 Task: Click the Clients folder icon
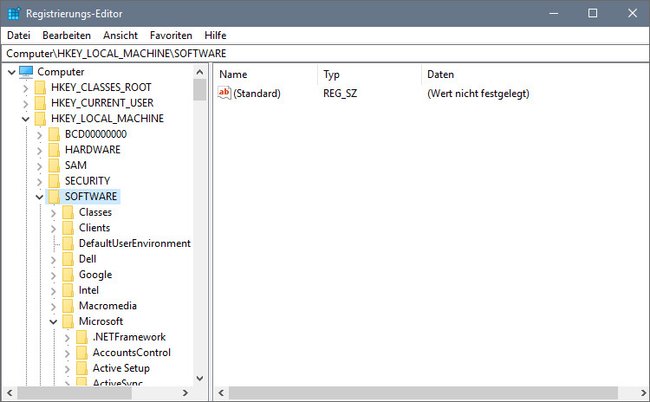(68, 228)
